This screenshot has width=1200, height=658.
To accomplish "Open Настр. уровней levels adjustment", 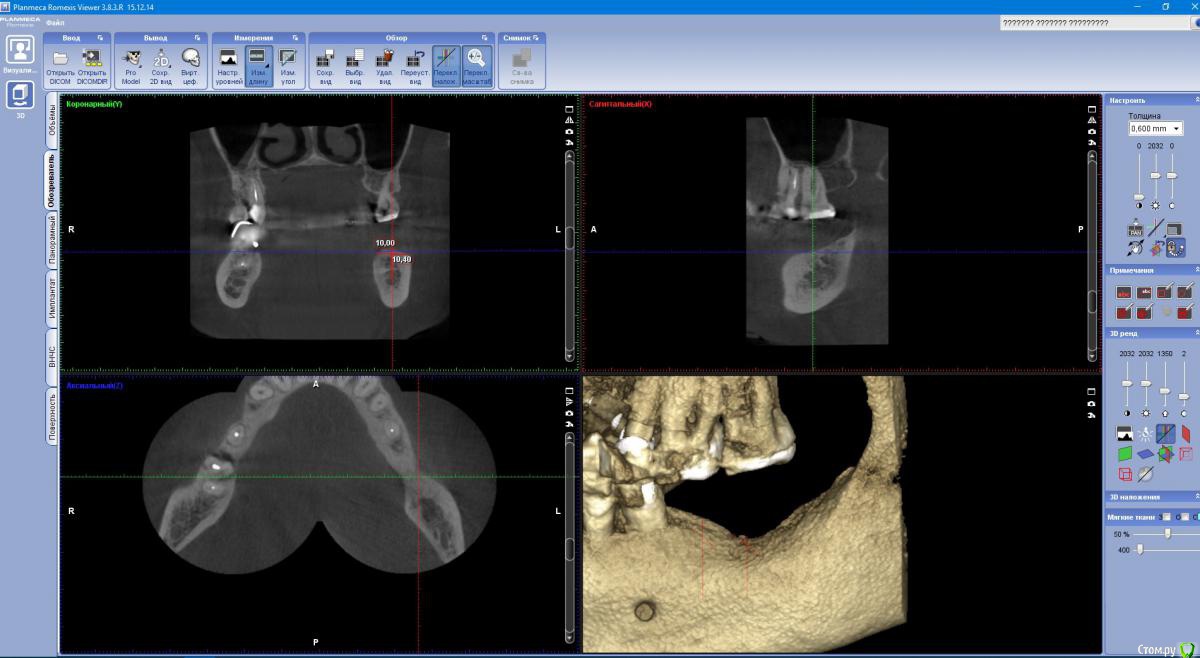I will (228, 61).
